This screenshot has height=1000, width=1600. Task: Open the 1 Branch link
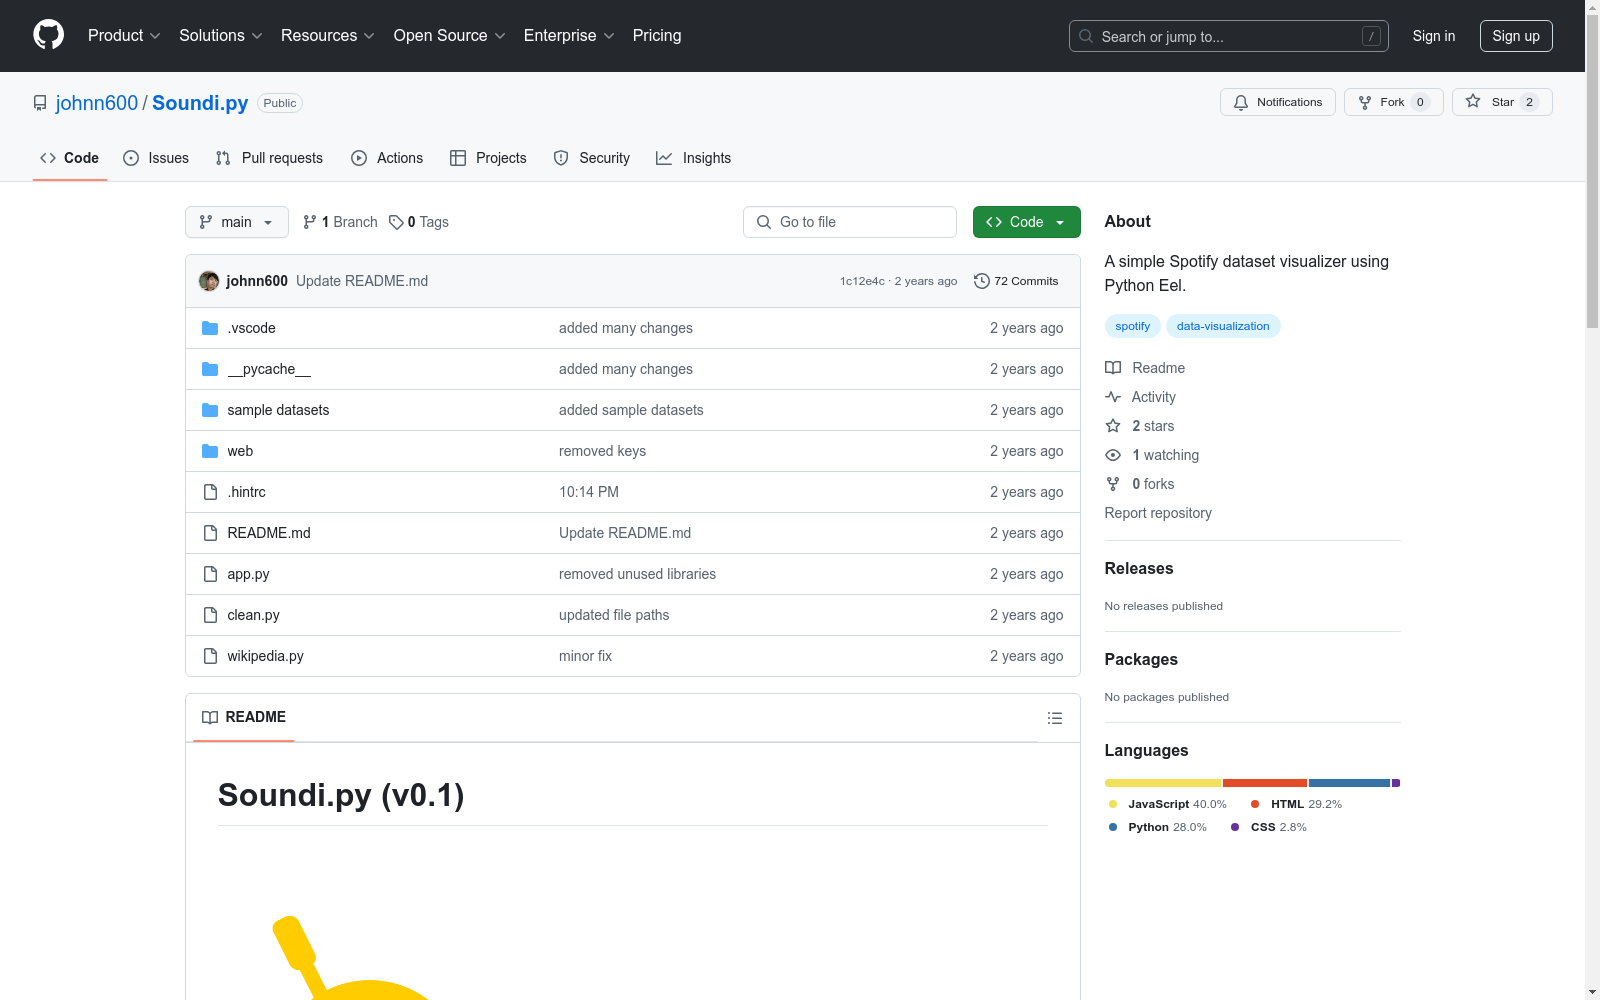point(340,222)
